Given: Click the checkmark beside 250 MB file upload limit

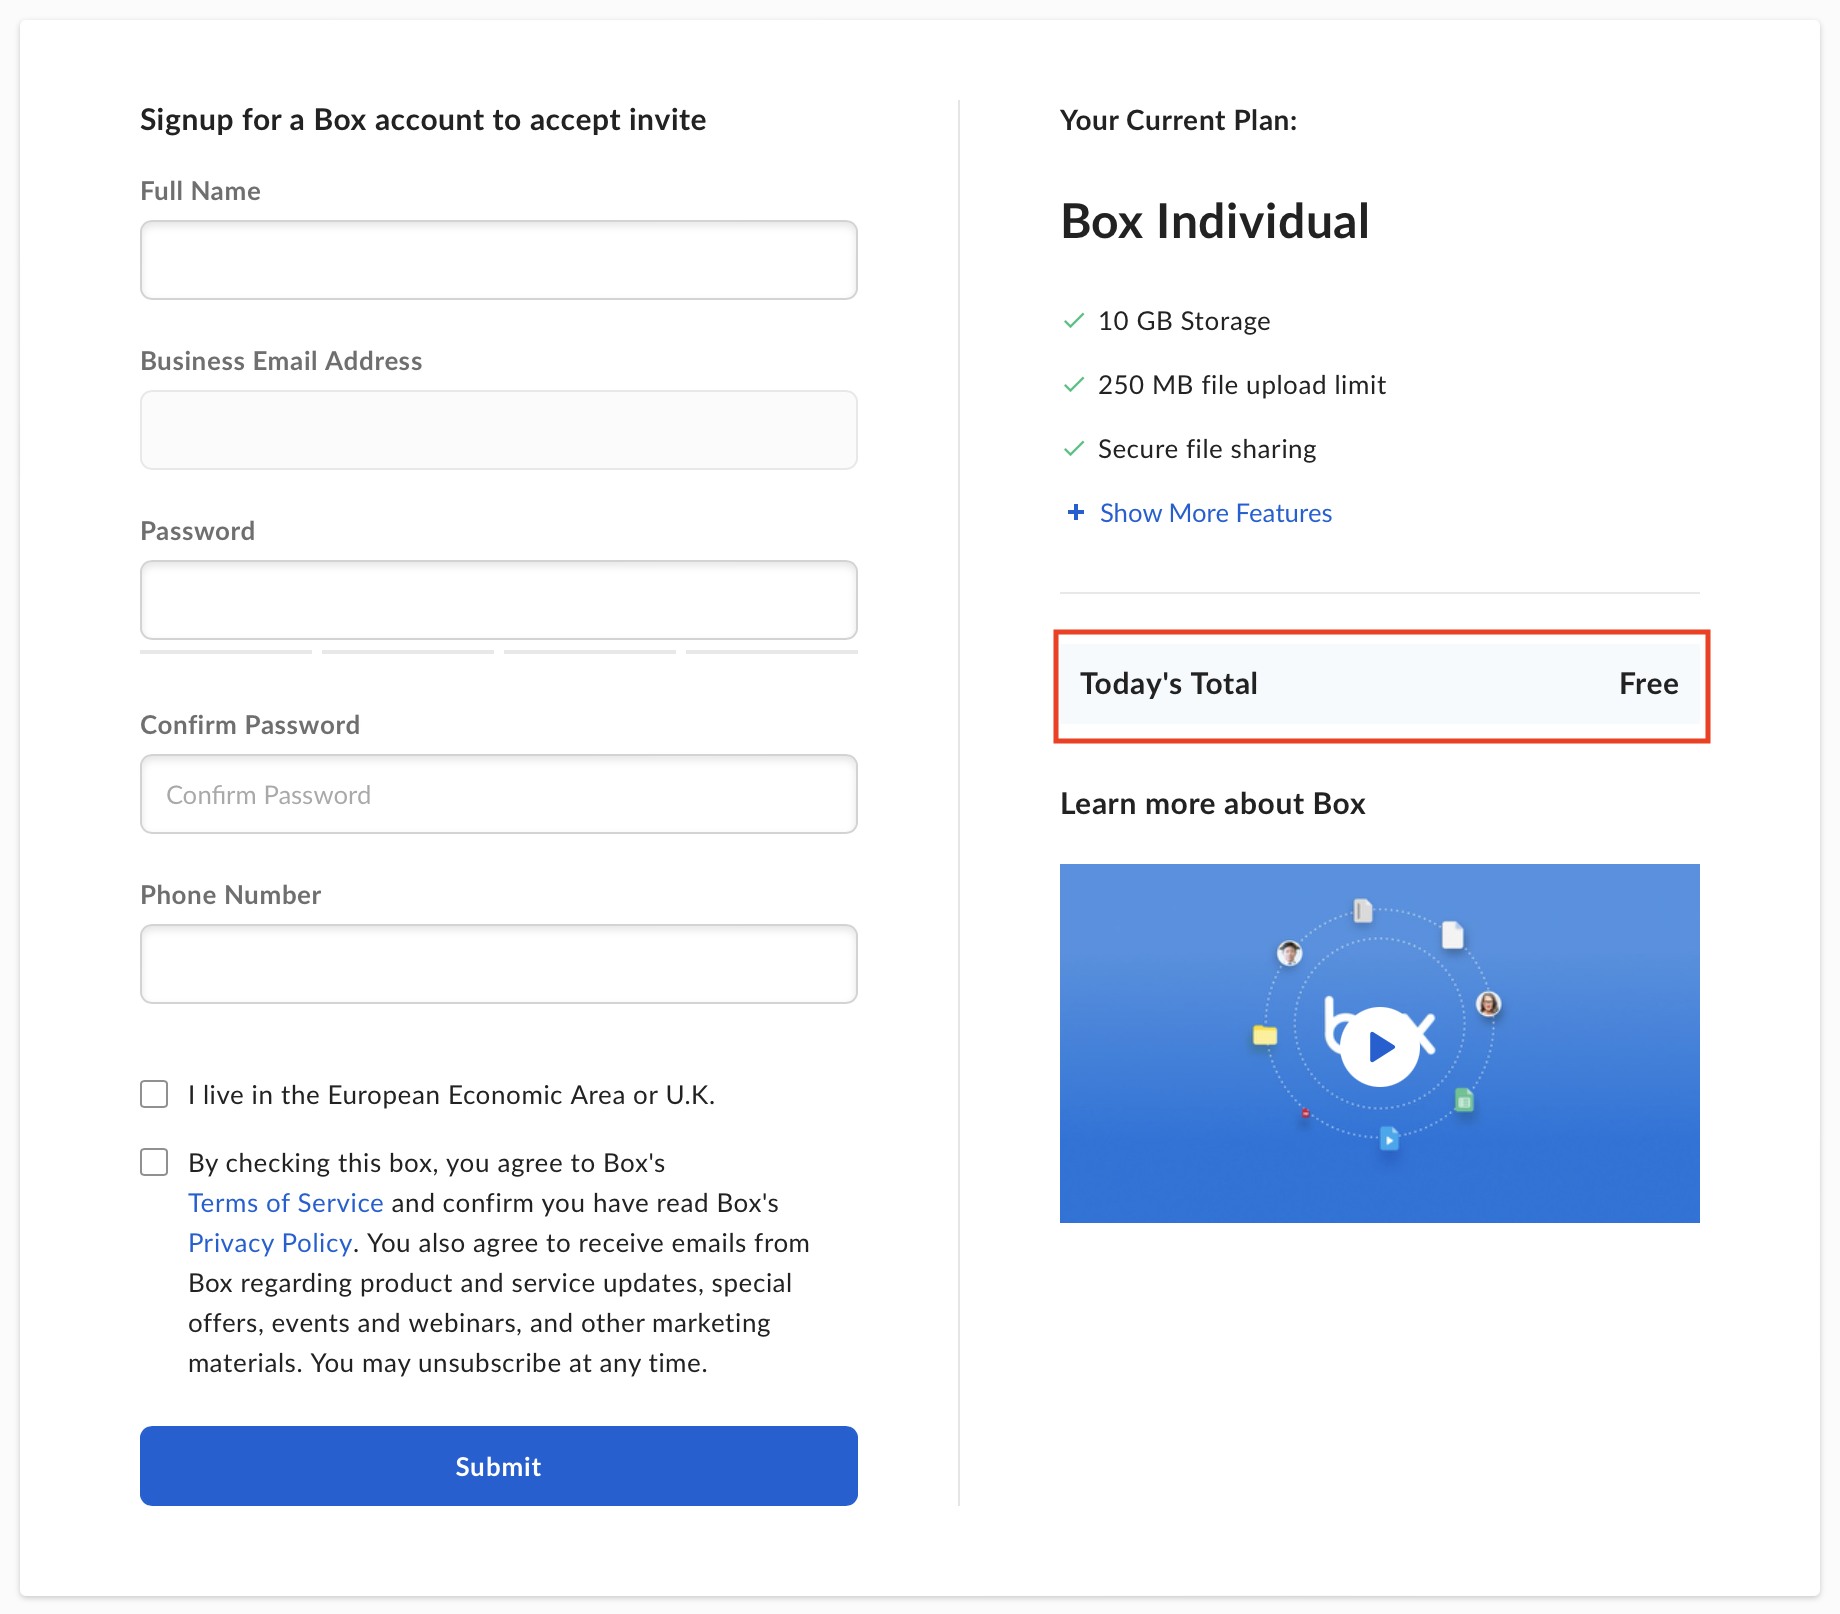Looking at the screenshot, I should [x=1074, y=385].
